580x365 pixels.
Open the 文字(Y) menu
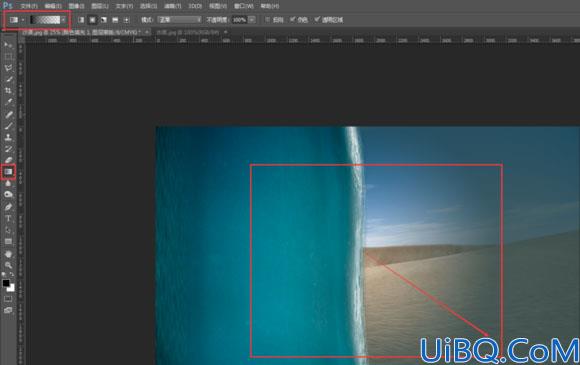[124, 6]
